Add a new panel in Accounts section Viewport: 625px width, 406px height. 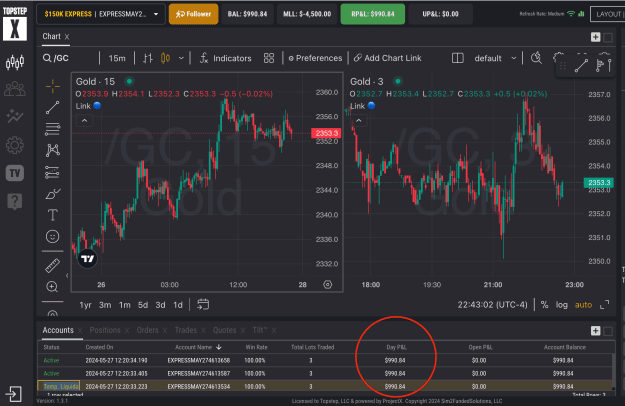pos(596,331)
